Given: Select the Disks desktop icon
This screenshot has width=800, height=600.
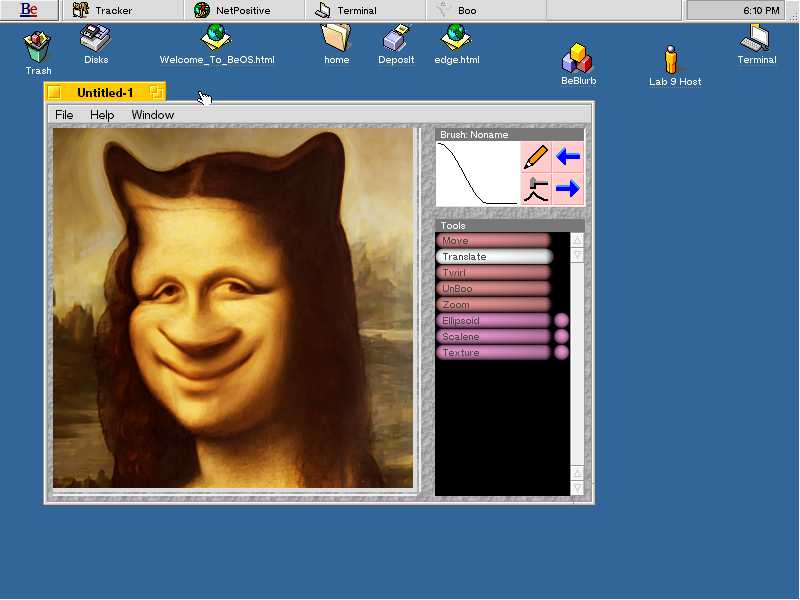Looking at the screenshot, I should pos(96,45).
